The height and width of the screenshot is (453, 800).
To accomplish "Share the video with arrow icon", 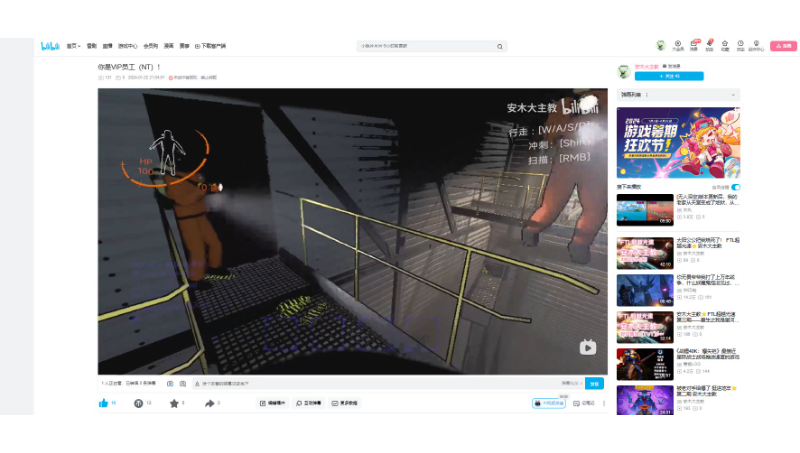I will pyautogui.click(x=209, y=403).
